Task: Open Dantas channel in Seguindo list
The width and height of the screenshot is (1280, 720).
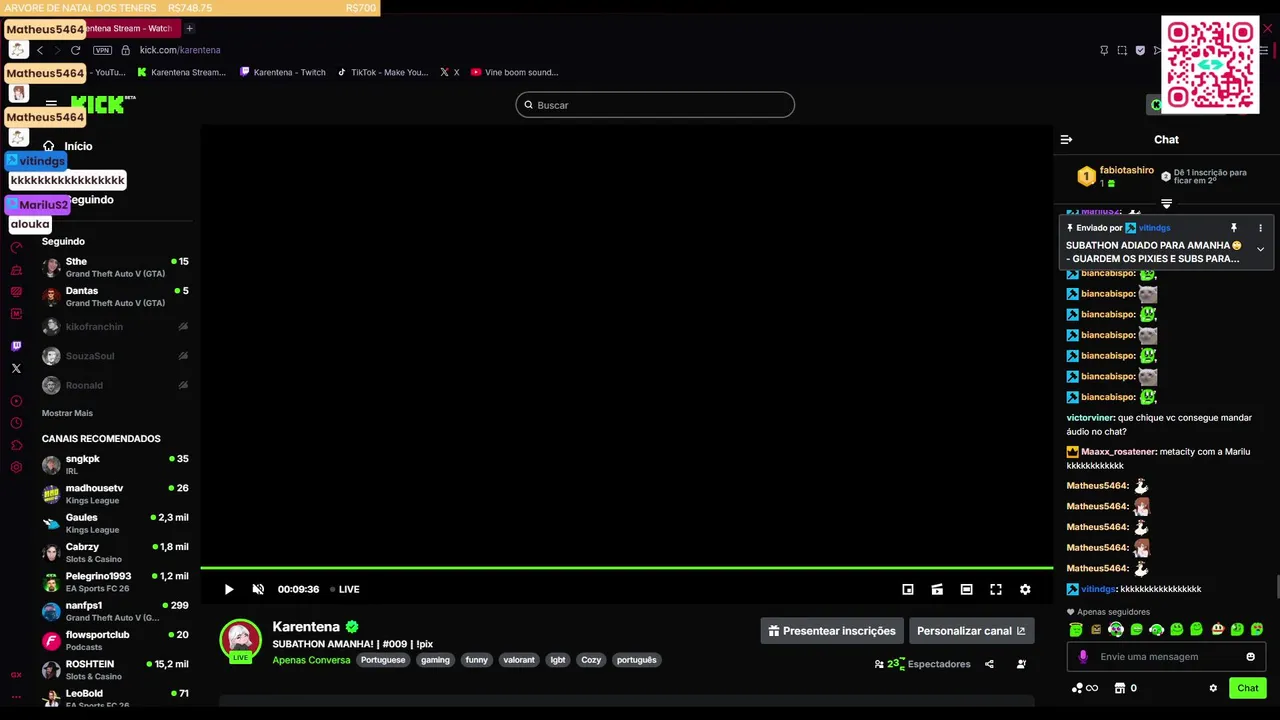Action: click(x=115, y=296)
